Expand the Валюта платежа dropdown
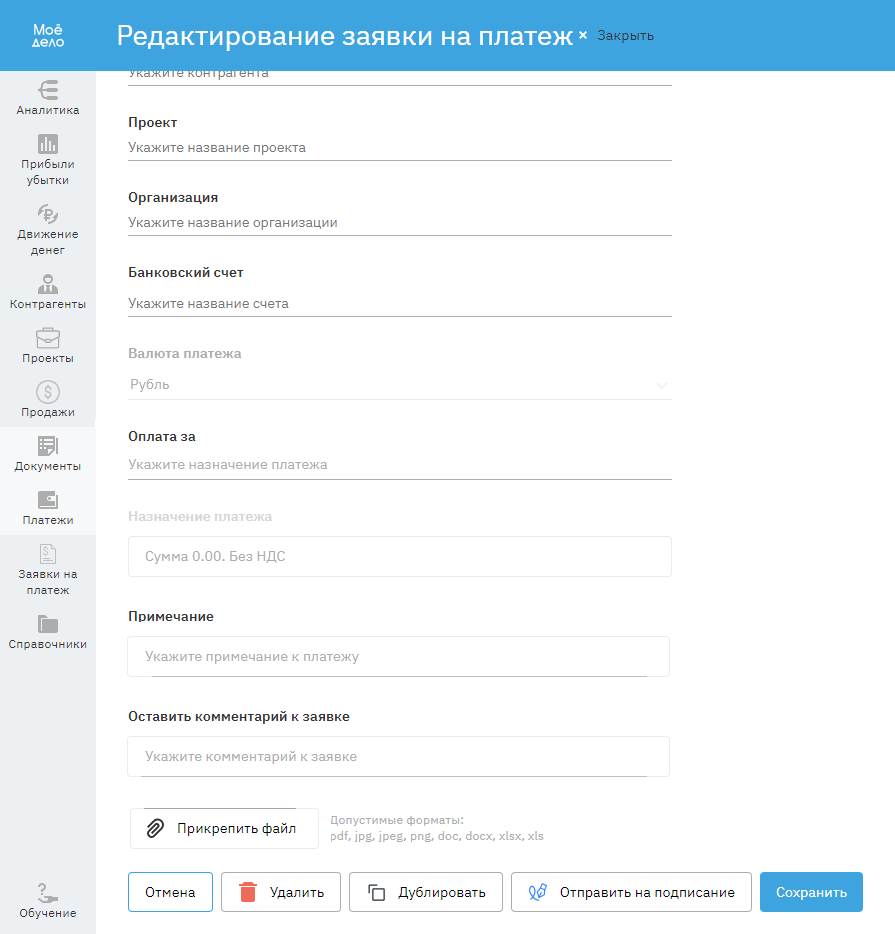Screen dimensions: 895x934 tap(400, 384)
